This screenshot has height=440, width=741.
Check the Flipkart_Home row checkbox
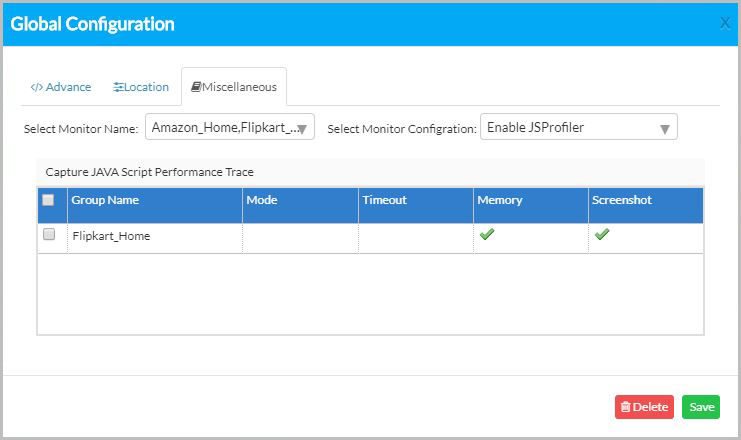(49, 234)
